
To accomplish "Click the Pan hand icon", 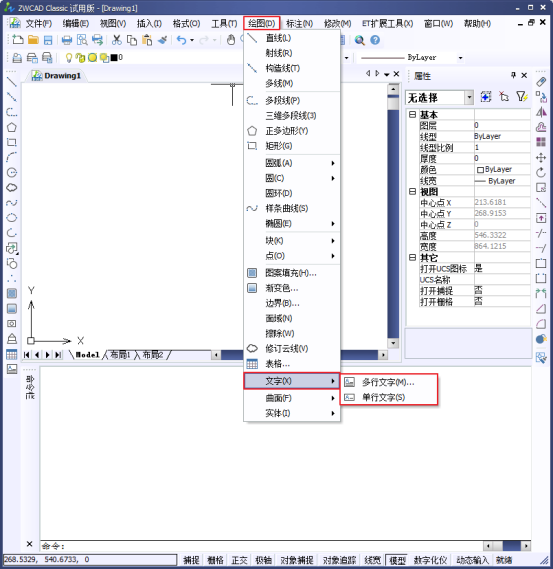I will click(x=231, y=40).
